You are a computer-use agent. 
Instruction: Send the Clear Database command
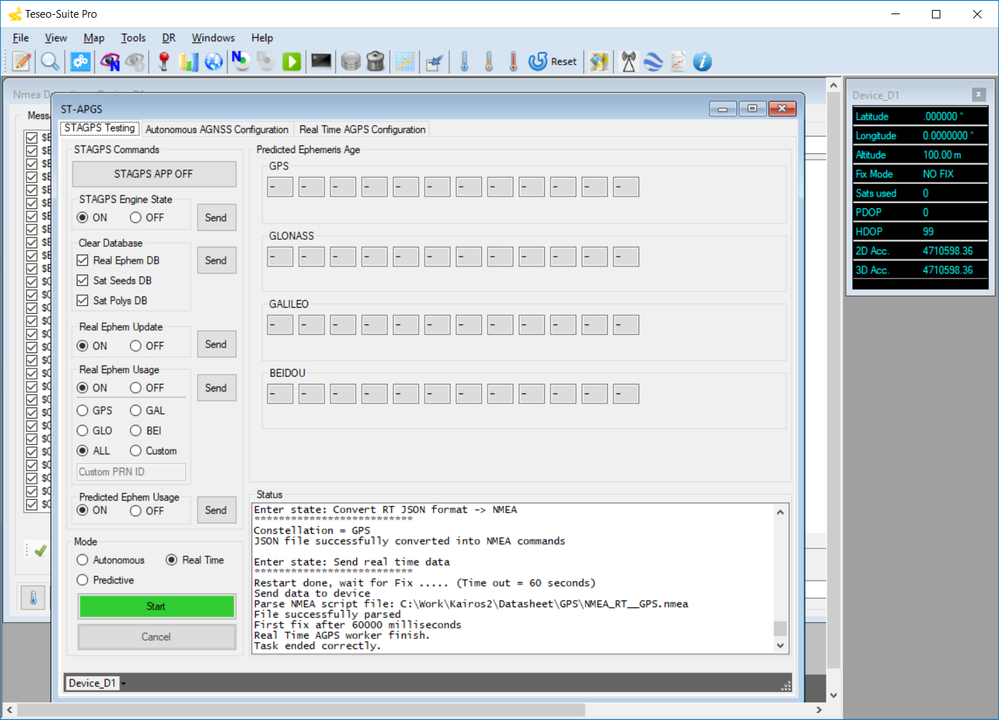click(216, 261)
